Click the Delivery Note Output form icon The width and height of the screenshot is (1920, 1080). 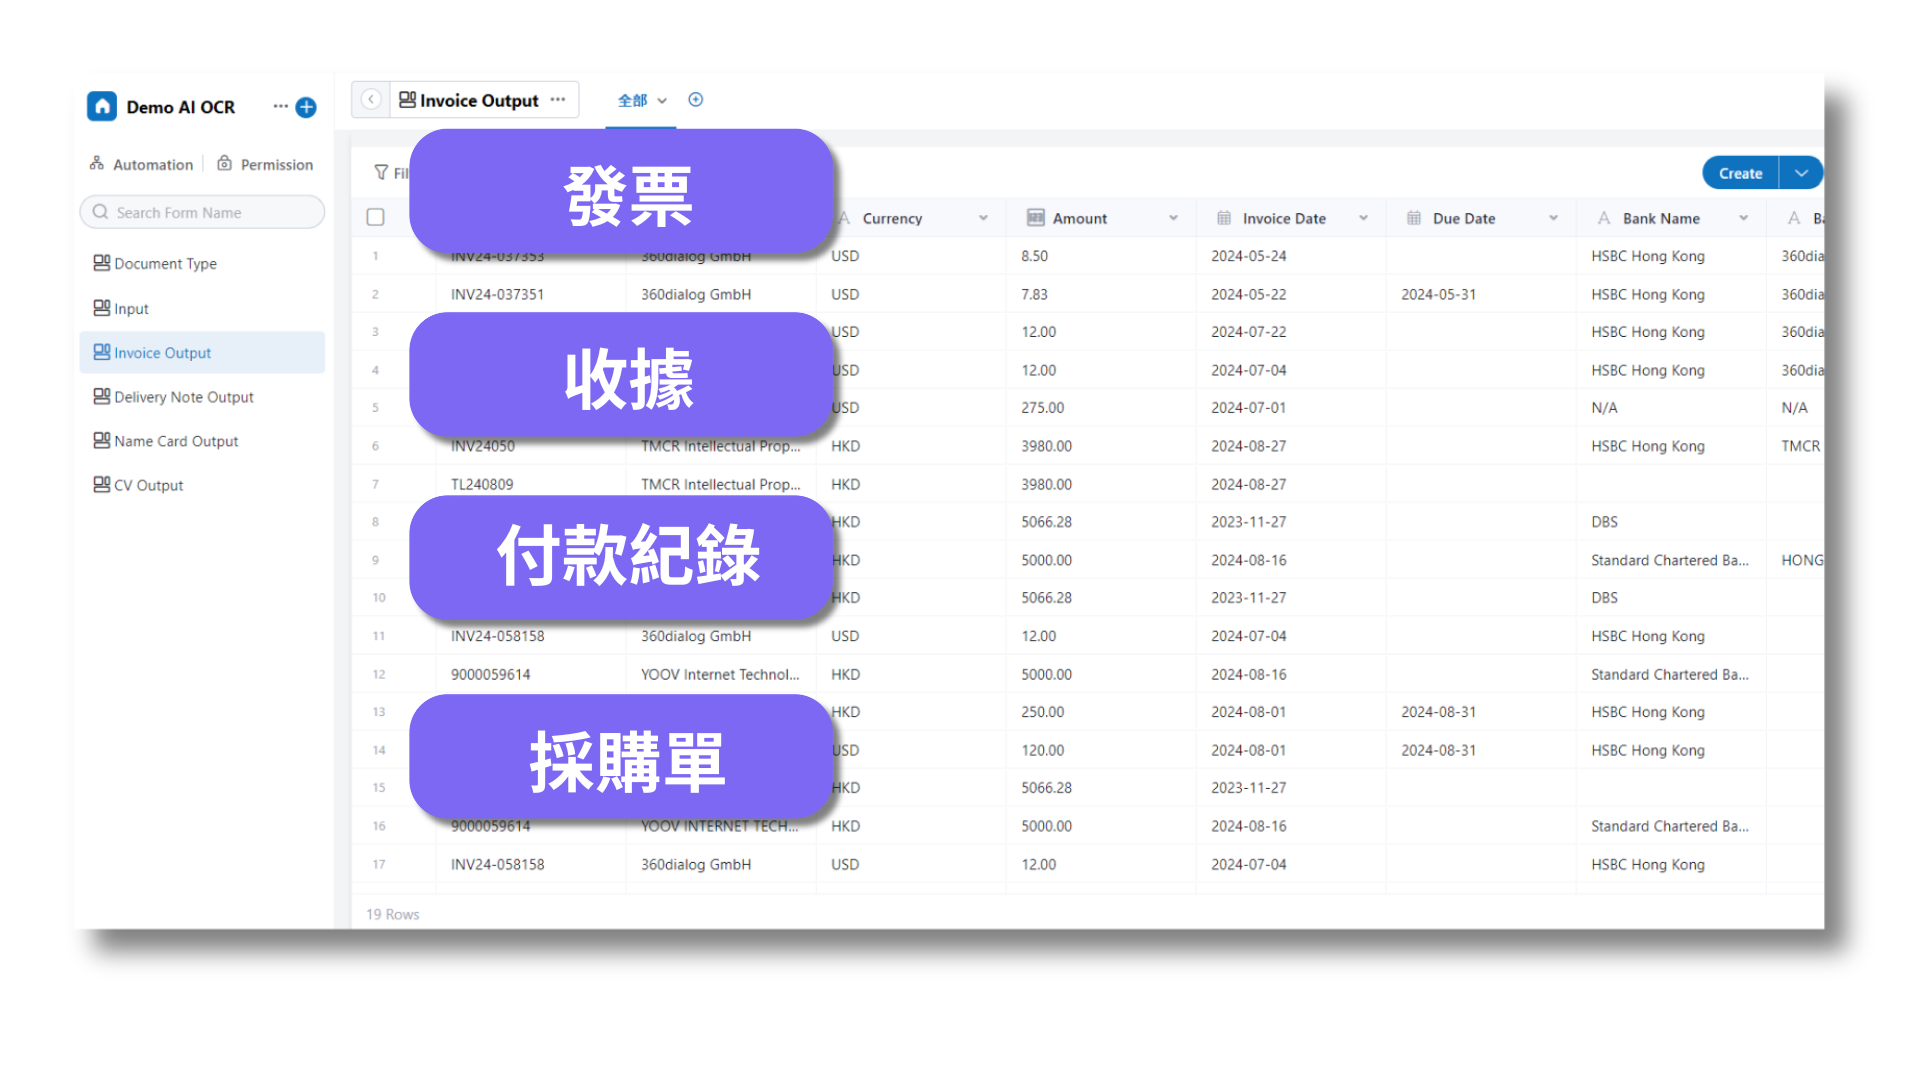pyautogui.click(x=101, y=395)
